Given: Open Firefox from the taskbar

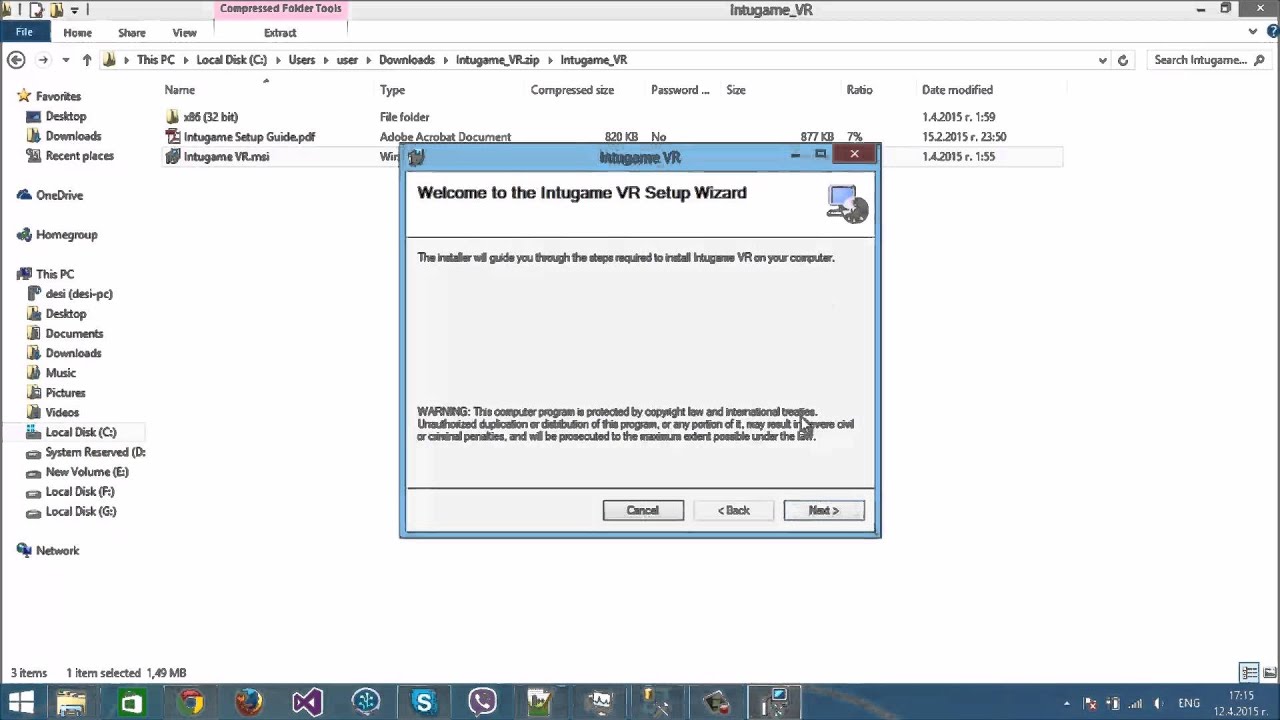Looking at the screenshot, I should coord(248,703).
